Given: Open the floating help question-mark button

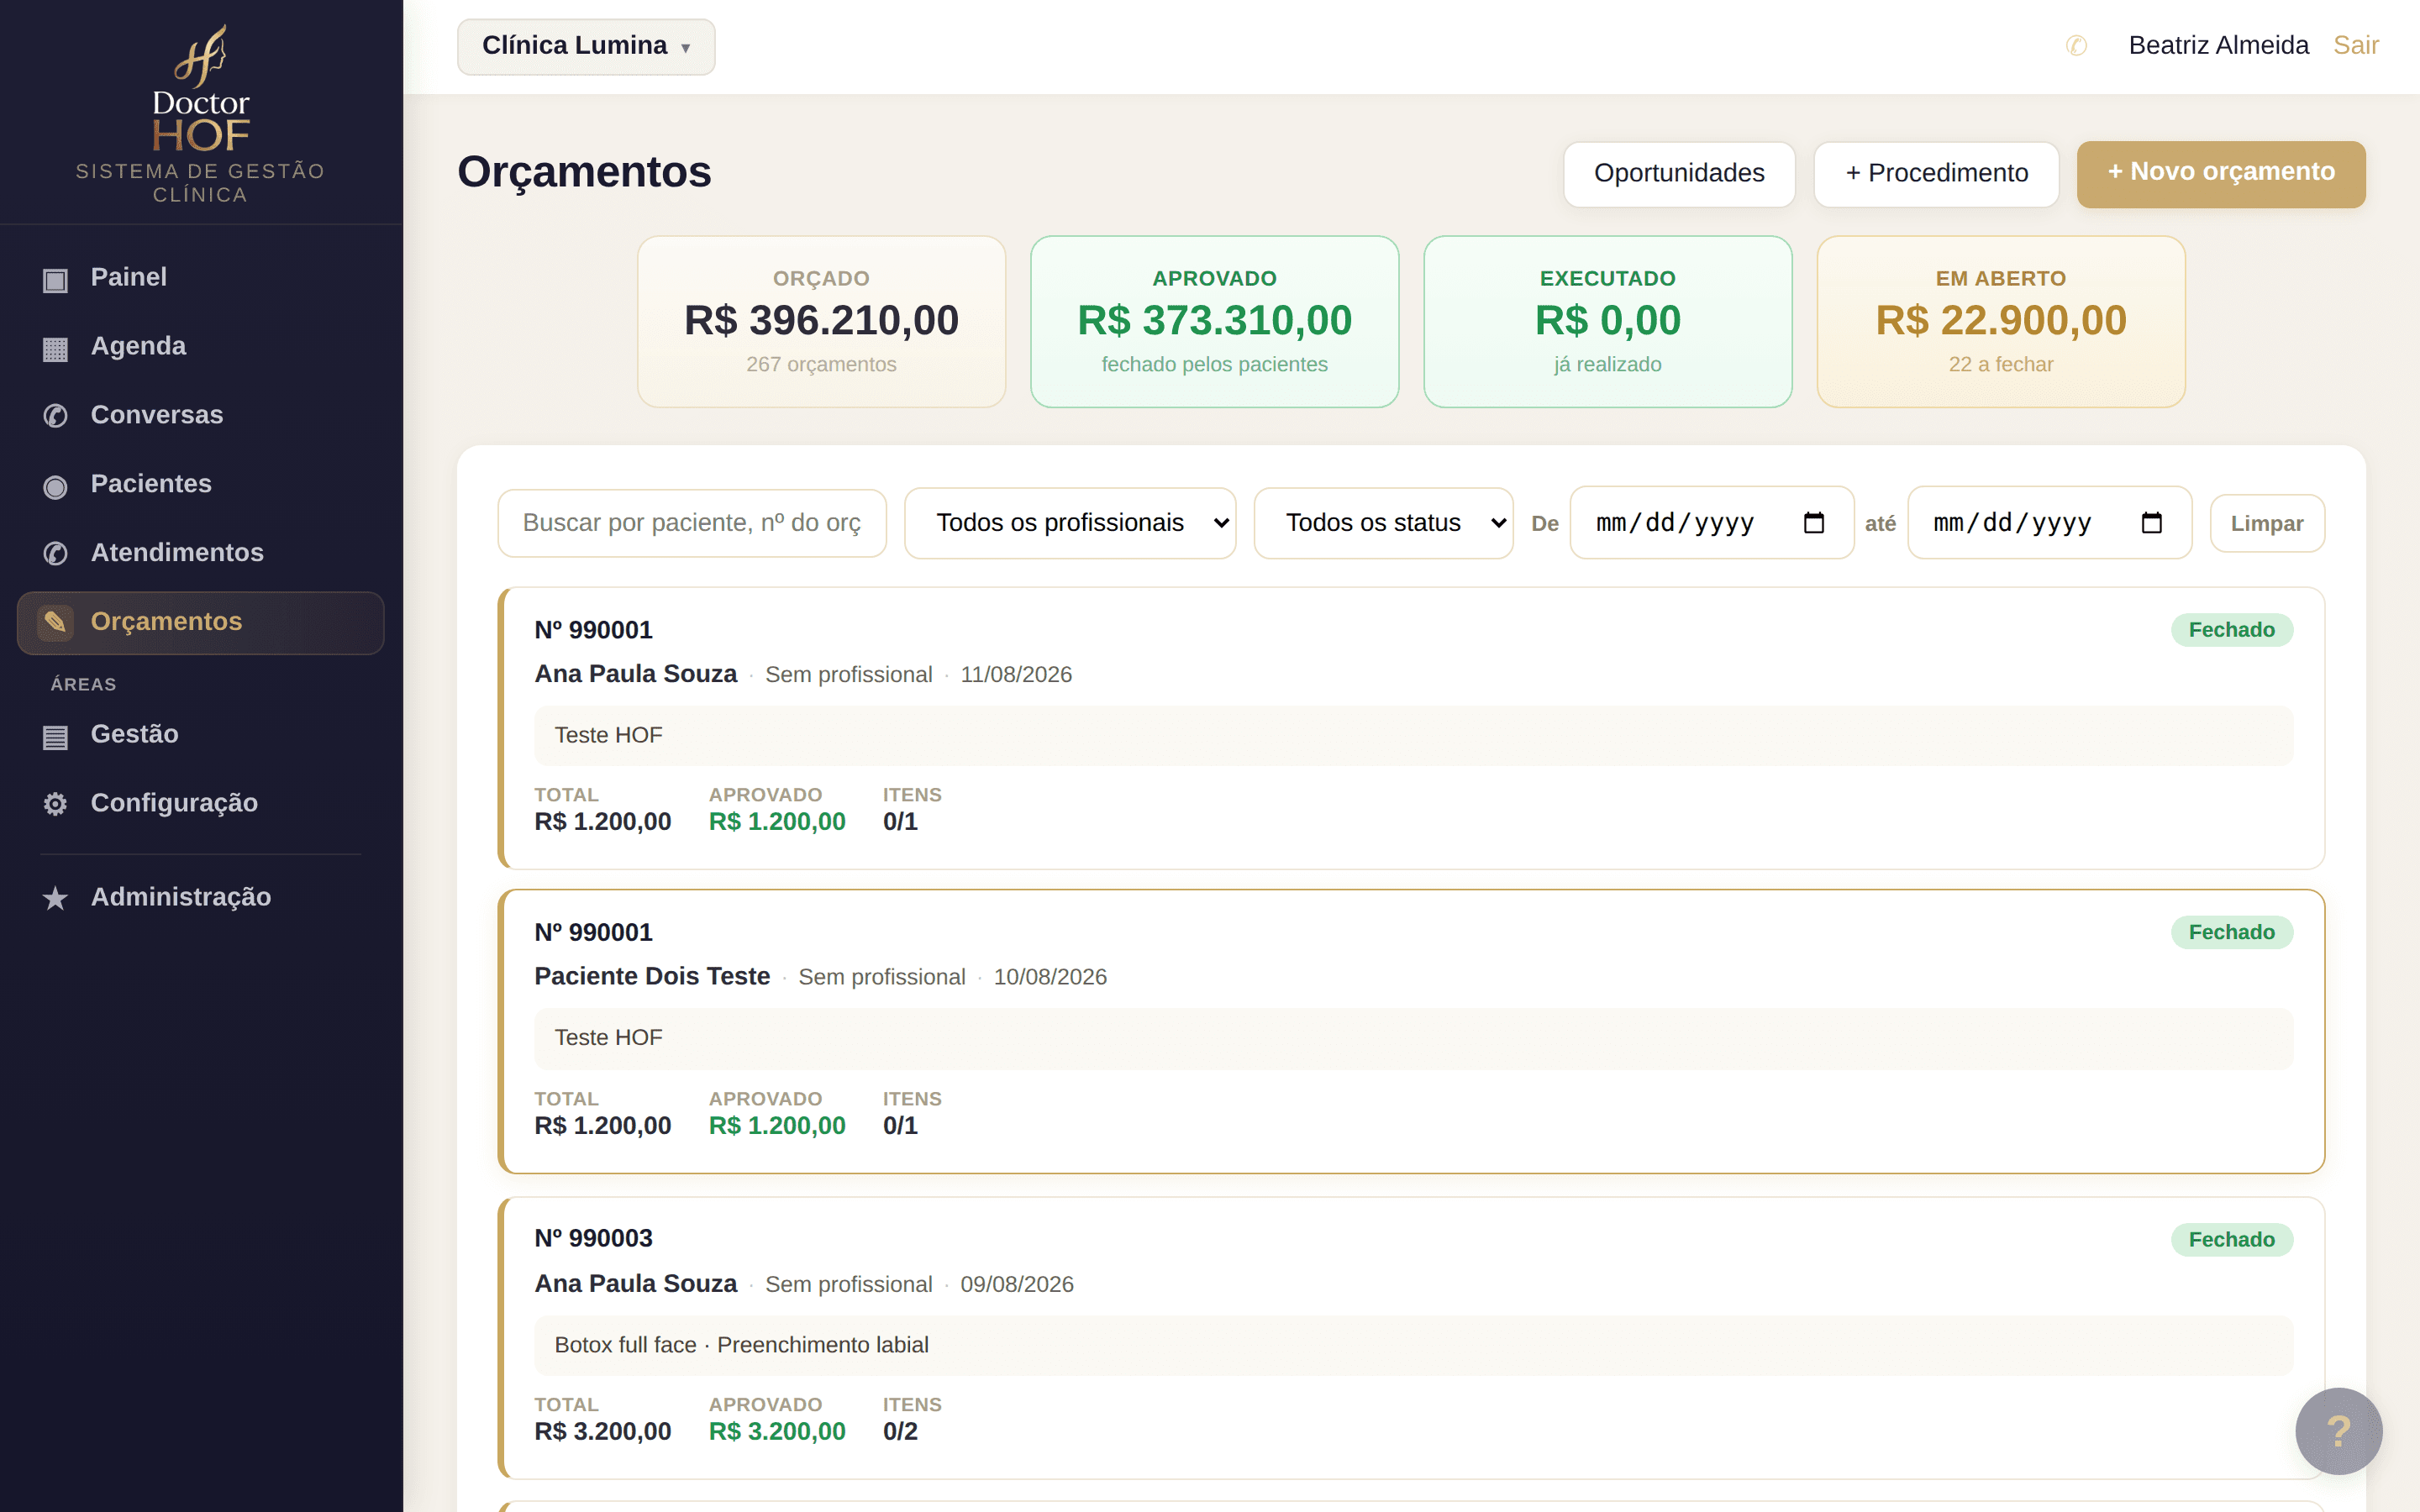Looking at the screenshot, I should coord(2338,1430).
